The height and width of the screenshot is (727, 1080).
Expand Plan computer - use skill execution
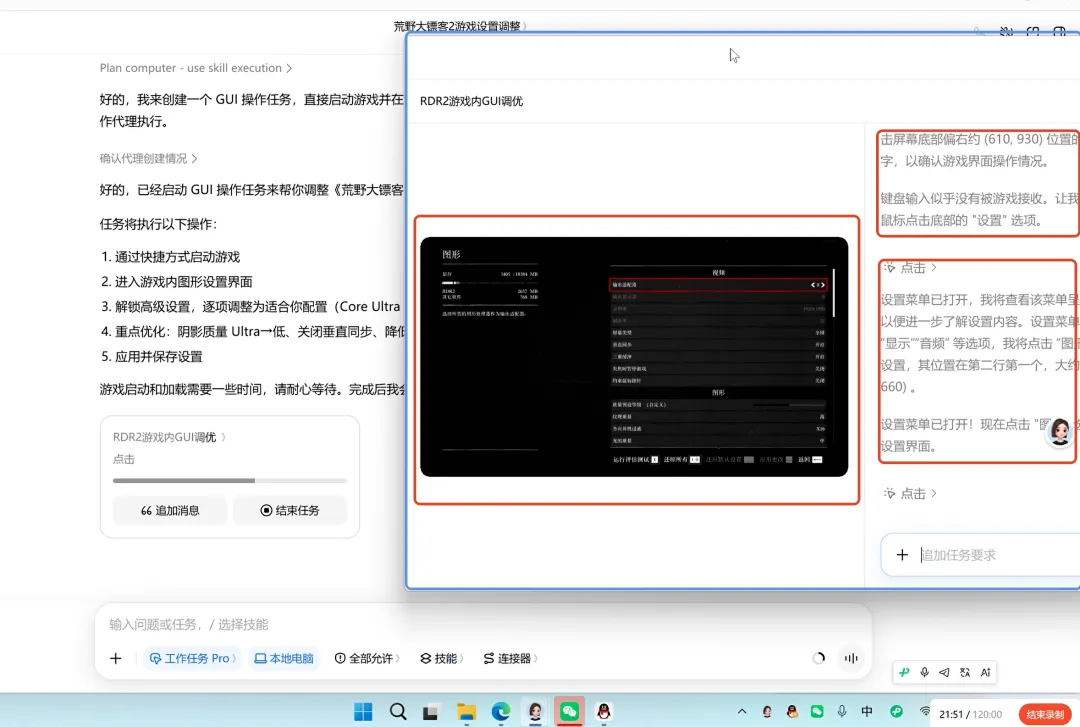tap(196, 68)
